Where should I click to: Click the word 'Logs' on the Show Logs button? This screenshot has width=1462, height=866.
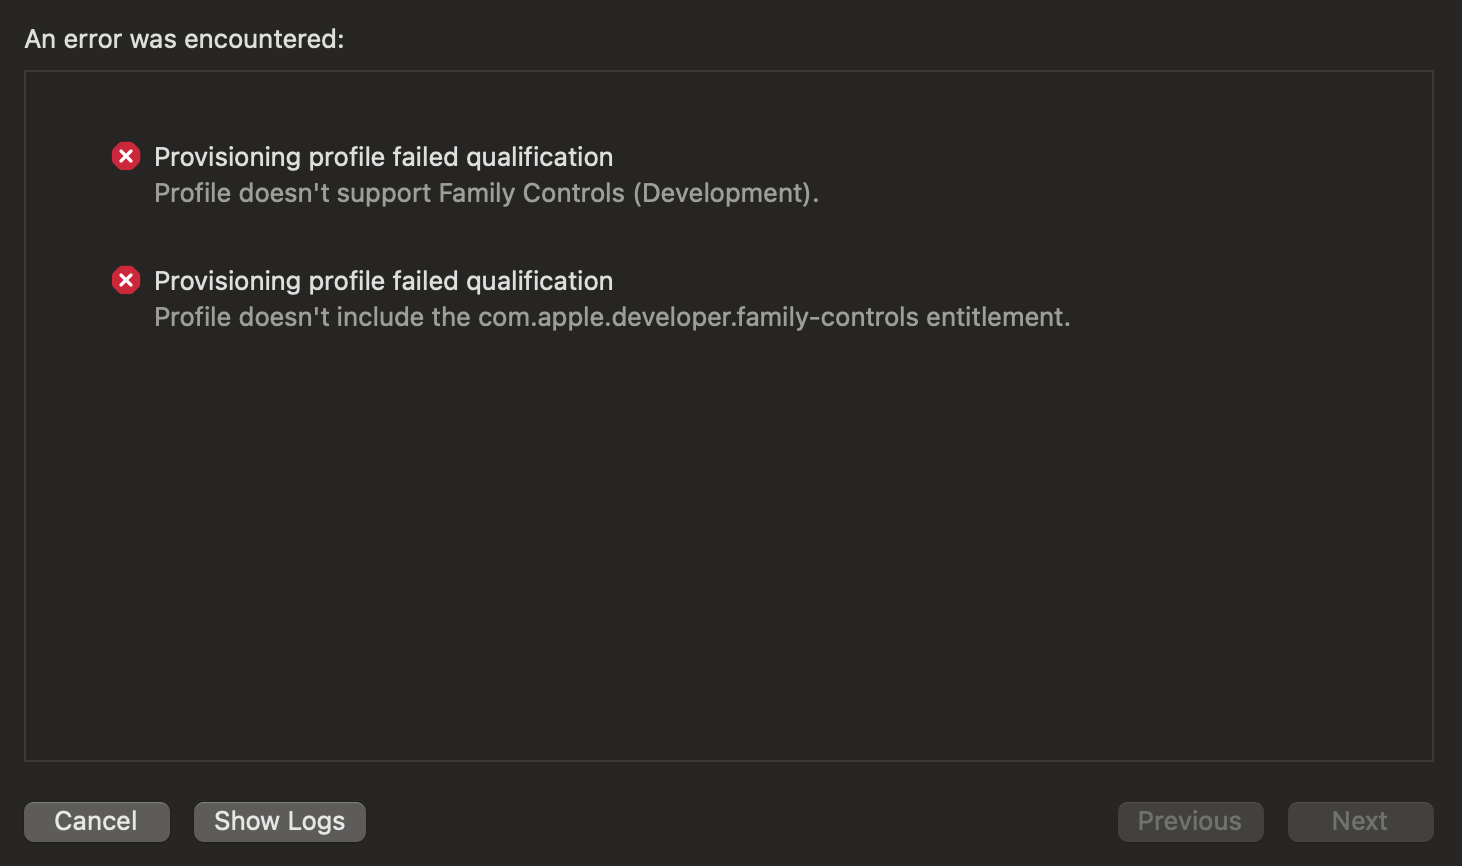tap(316, 821)
